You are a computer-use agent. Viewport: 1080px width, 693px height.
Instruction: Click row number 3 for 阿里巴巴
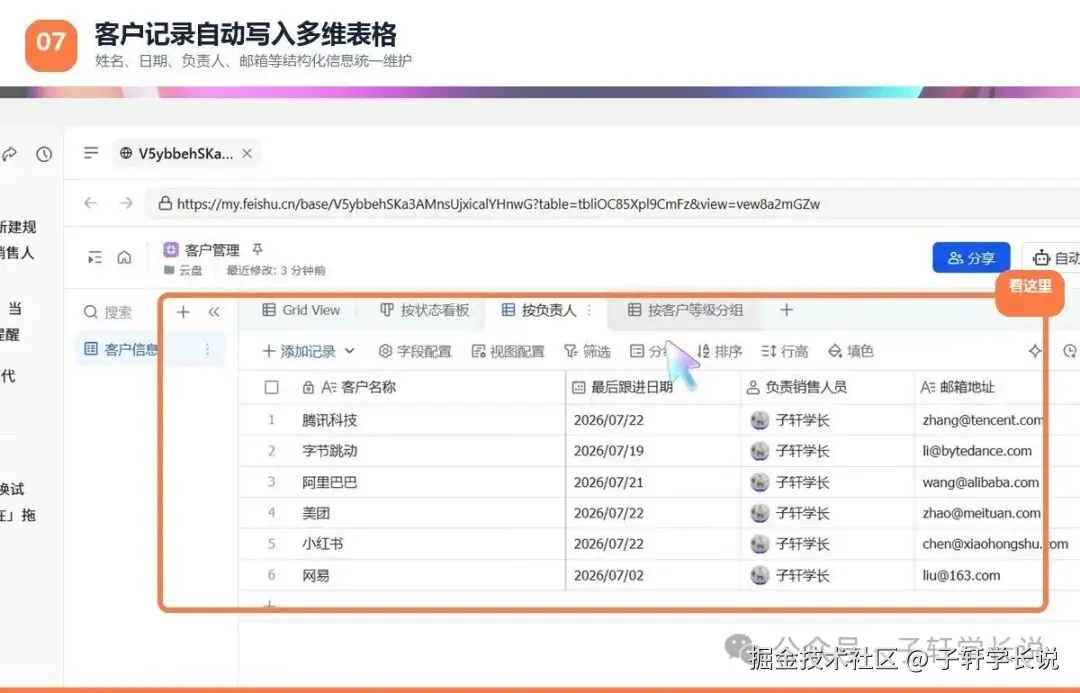pos(271,482)
